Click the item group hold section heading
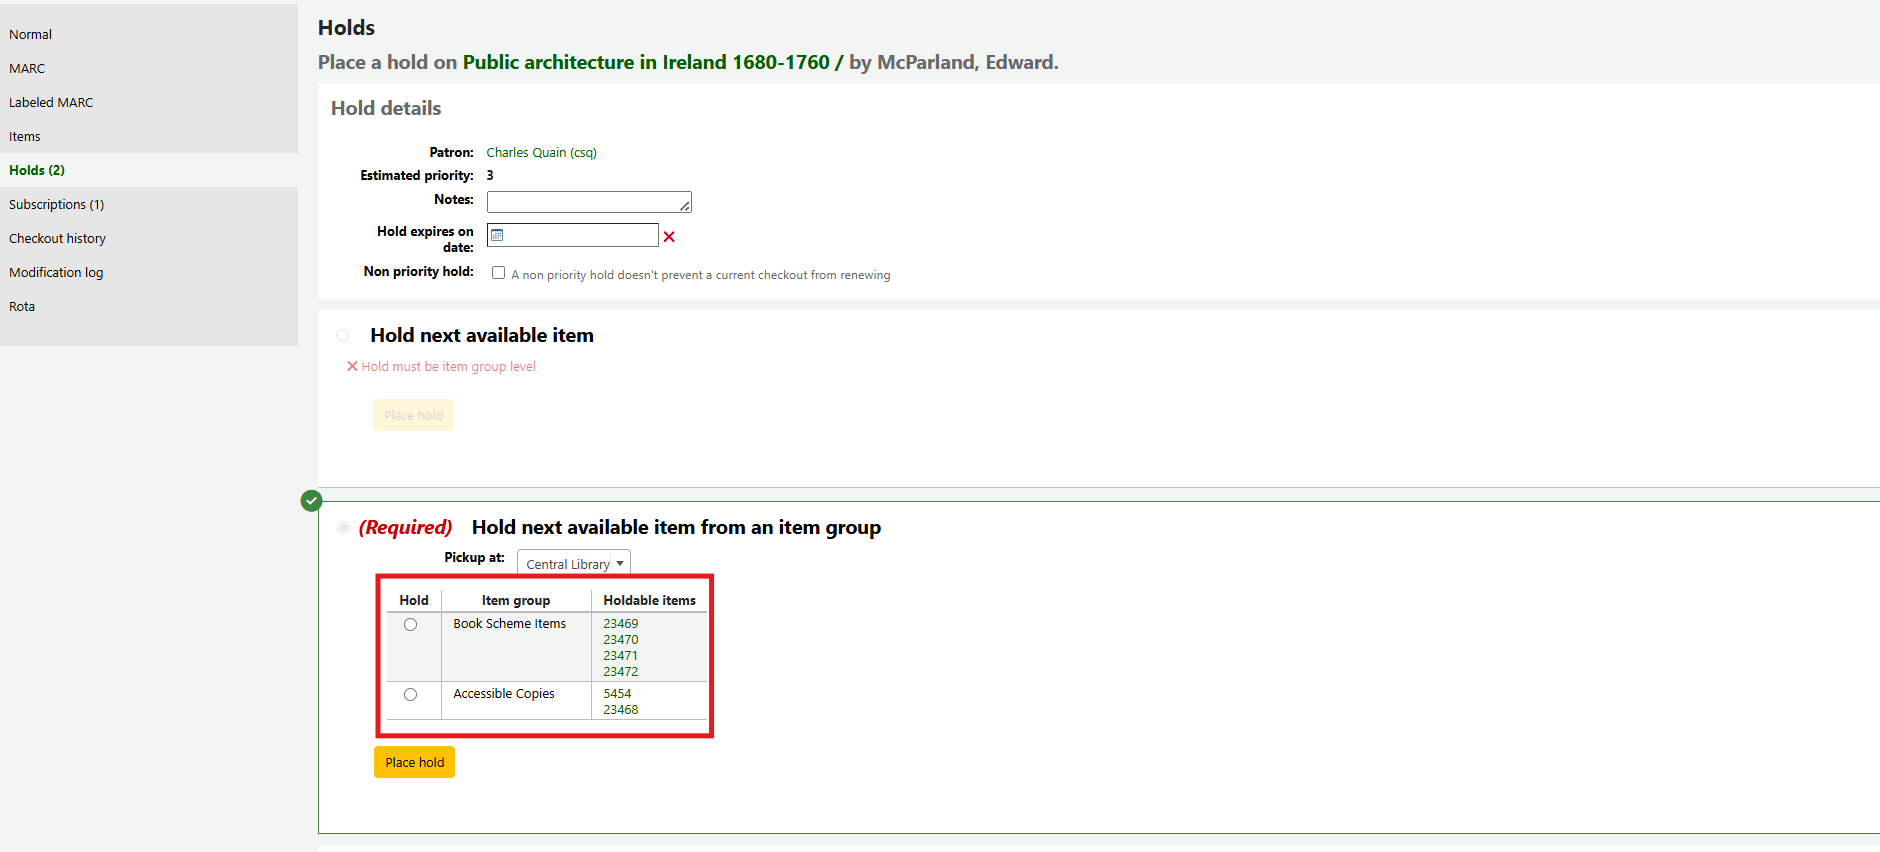This screenshot has height=852, width=1880. tap(676, 527)
